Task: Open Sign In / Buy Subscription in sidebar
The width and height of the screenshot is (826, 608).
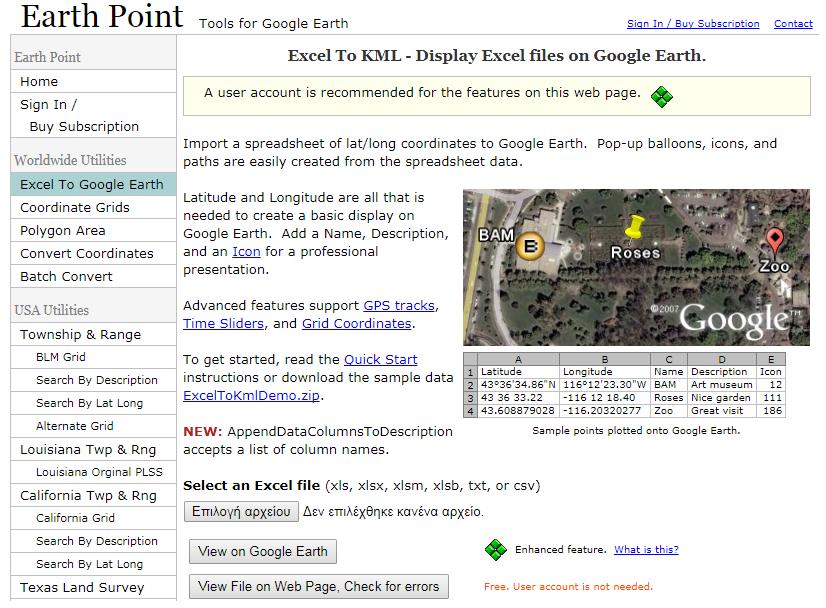Action: point(93,115)
